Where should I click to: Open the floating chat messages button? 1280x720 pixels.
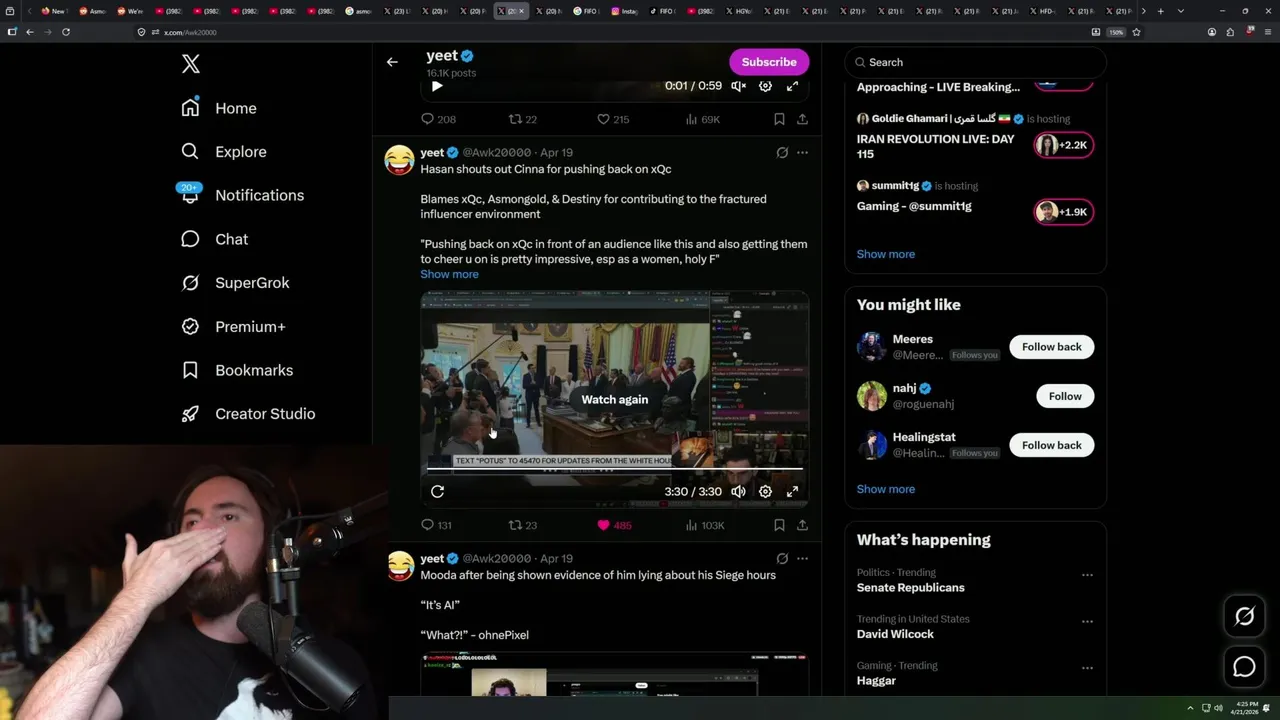[x=1244, y=667]
